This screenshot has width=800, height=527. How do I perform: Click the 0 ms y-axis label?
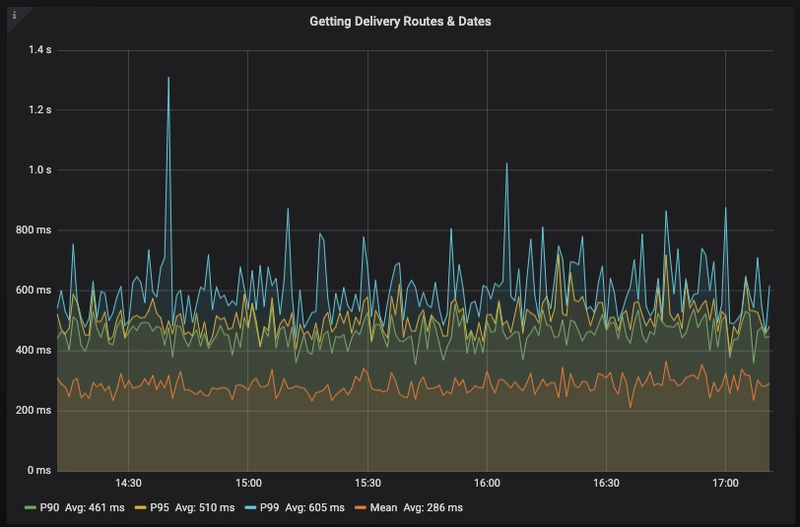(36, 470)
